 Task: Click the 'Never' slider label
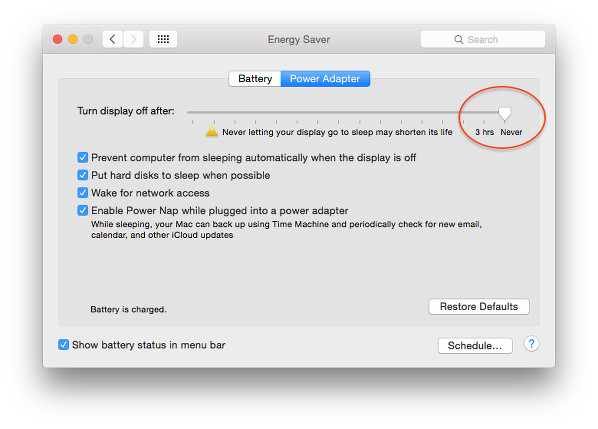click(x=511, y=132)
